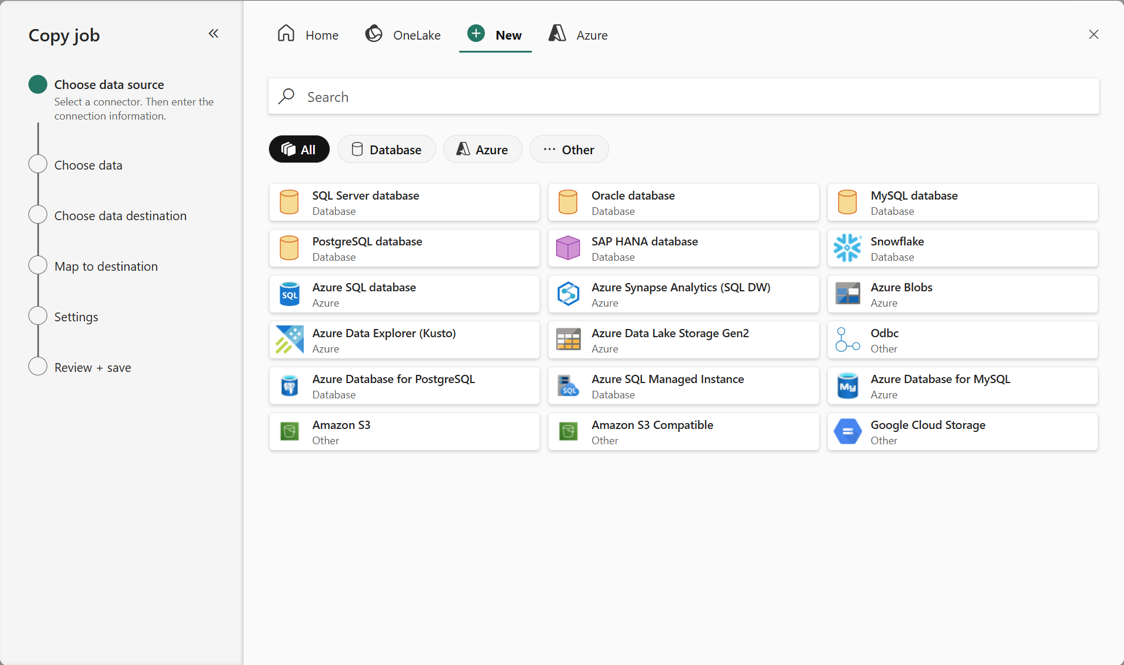Click the Azure Database for MySQL icon
This screenshot has width=1124, height=665.
pyautogui.click(x=847, y=386)
